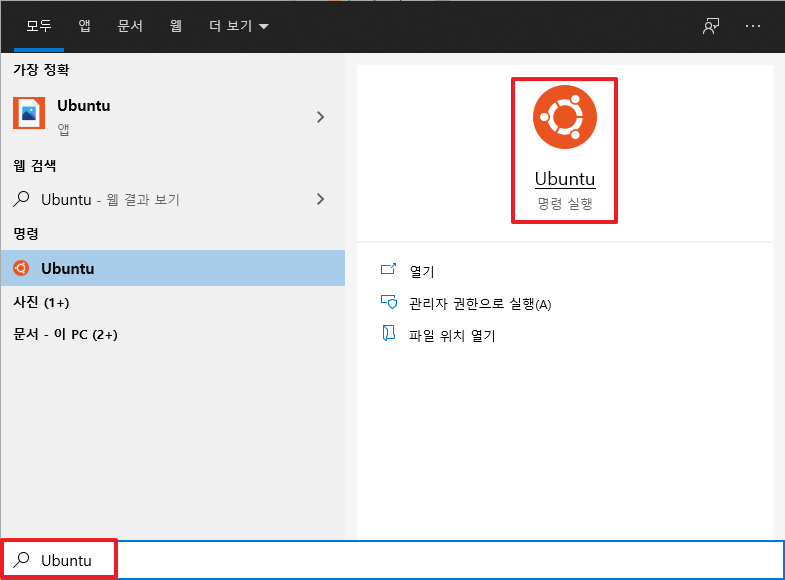Click the 명령 section heading

coord(26,234)
